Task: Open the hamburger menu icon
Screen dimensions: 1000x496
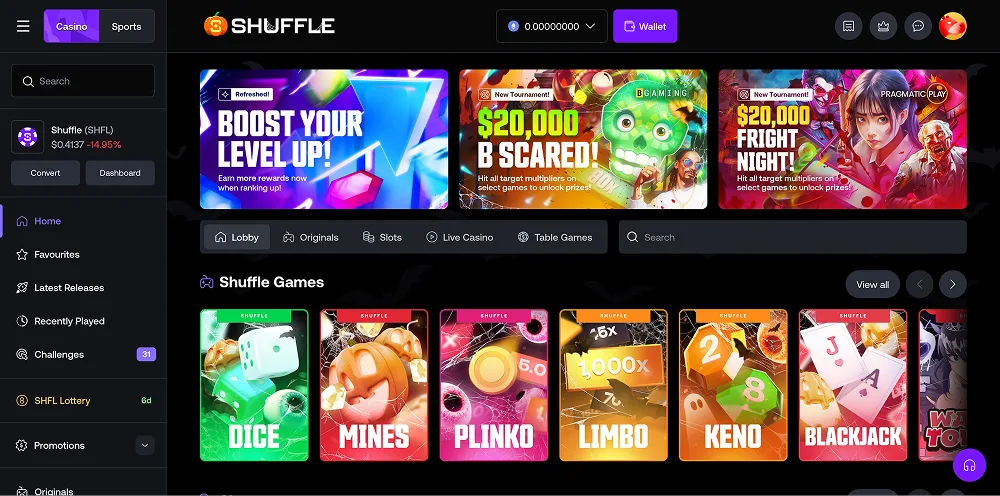Action: pos(23,26)
